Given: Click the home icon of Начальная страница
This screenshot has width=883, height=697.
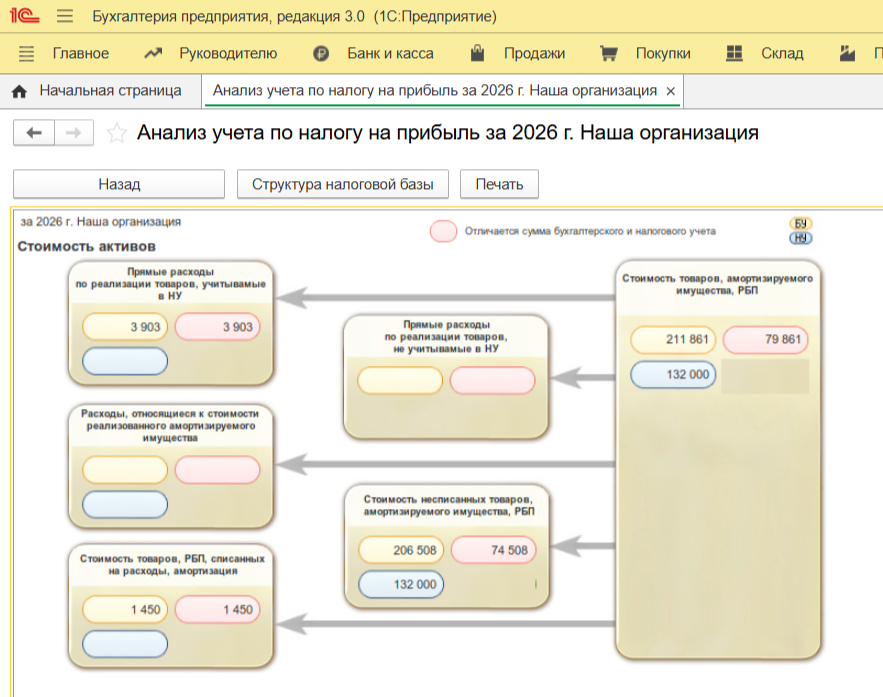Looking at the screenshot, I should click(x=19, y=91).
